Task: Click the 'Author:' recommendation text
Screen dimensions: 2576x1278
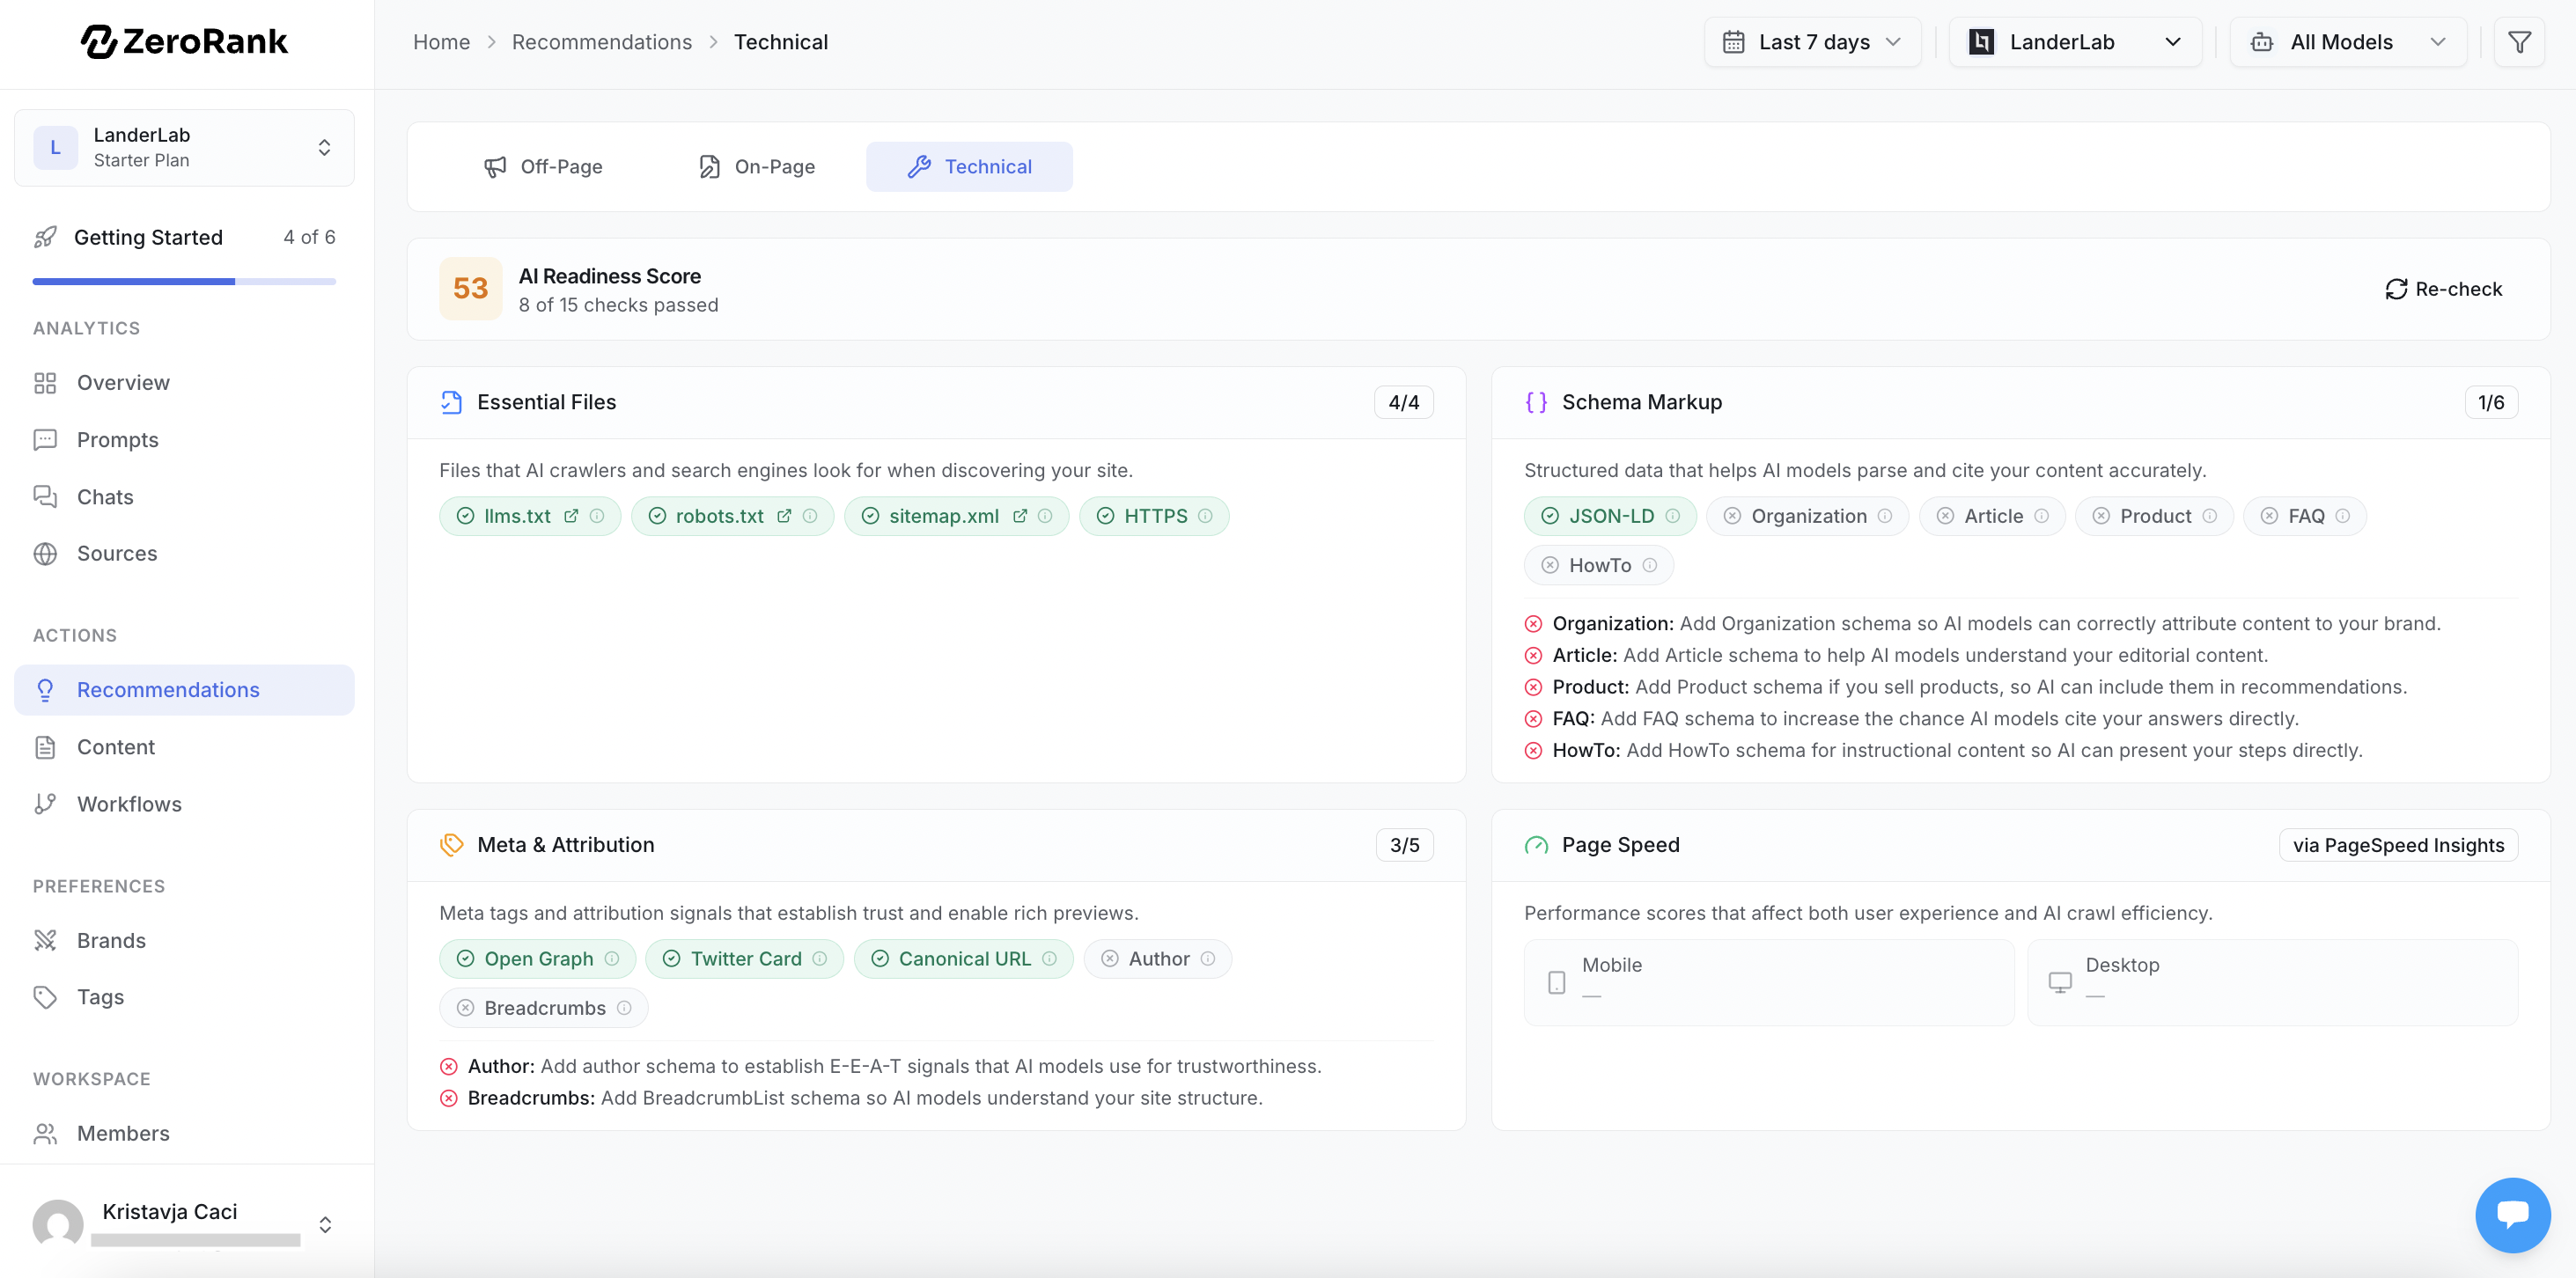Action: 894,1066
